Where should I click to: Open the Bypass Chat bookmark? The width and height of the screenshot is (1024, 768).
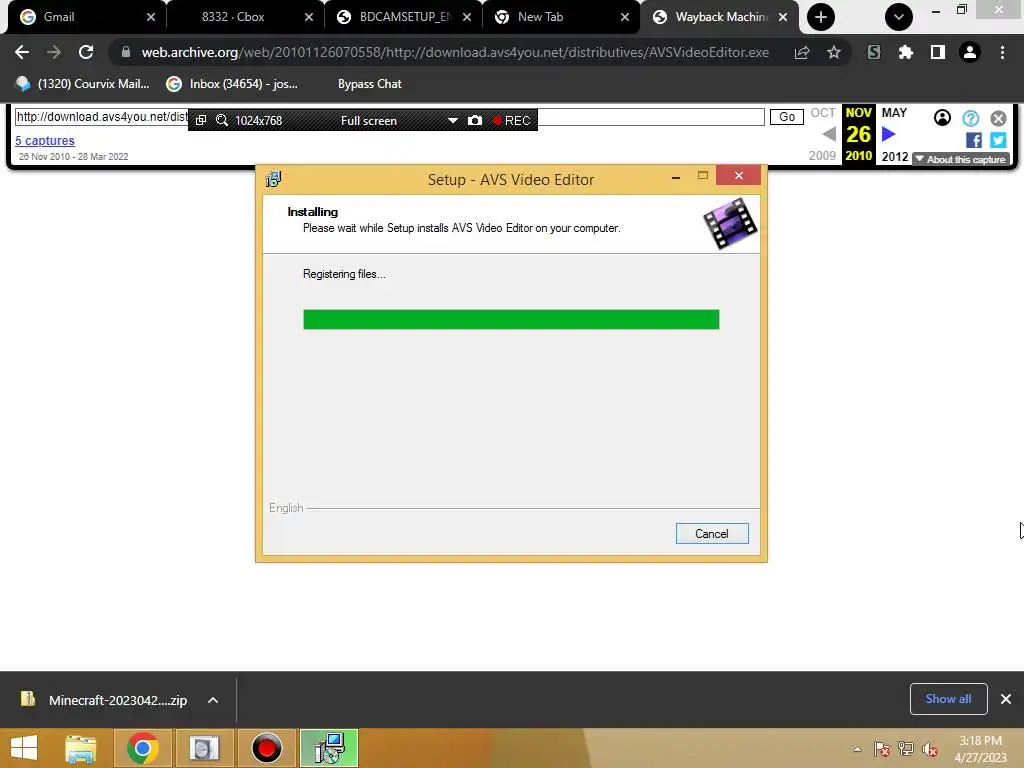370,84
